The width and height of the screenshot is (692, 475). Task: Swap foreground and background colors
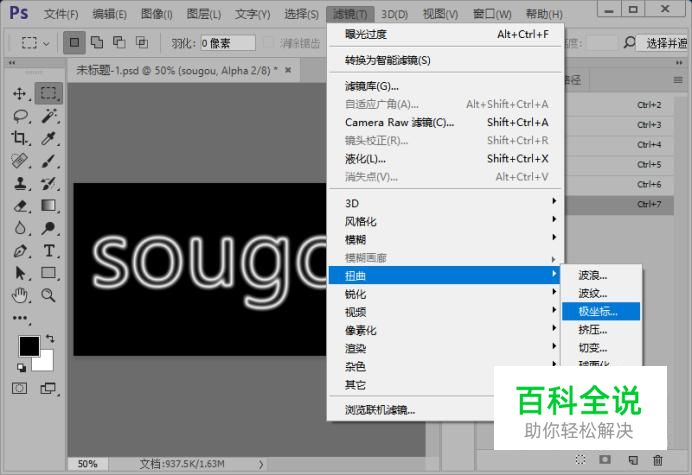[x=50, y=339]
